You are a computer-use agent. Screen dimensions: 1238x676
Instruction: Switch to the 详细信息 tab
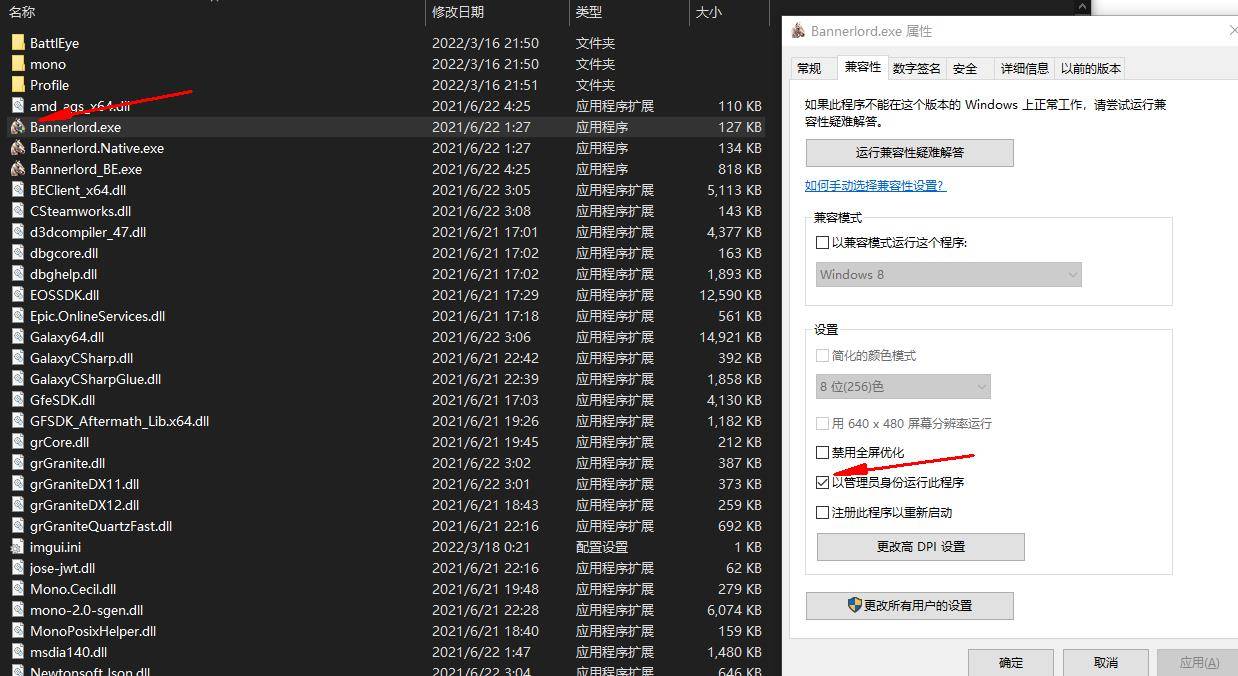click(1025, 69)
